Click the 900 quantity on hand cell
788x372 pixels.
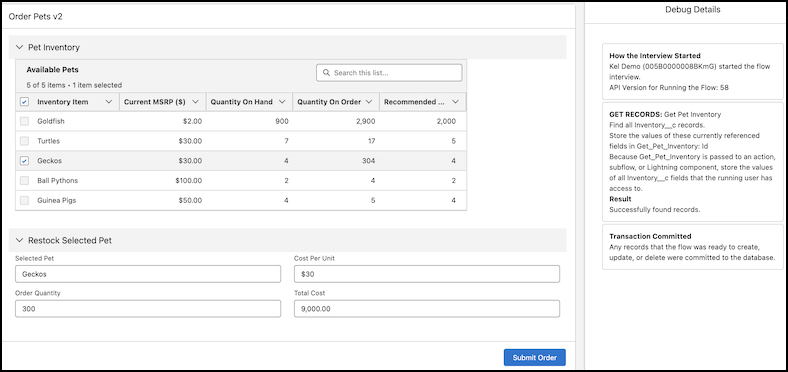coord(282,122)
